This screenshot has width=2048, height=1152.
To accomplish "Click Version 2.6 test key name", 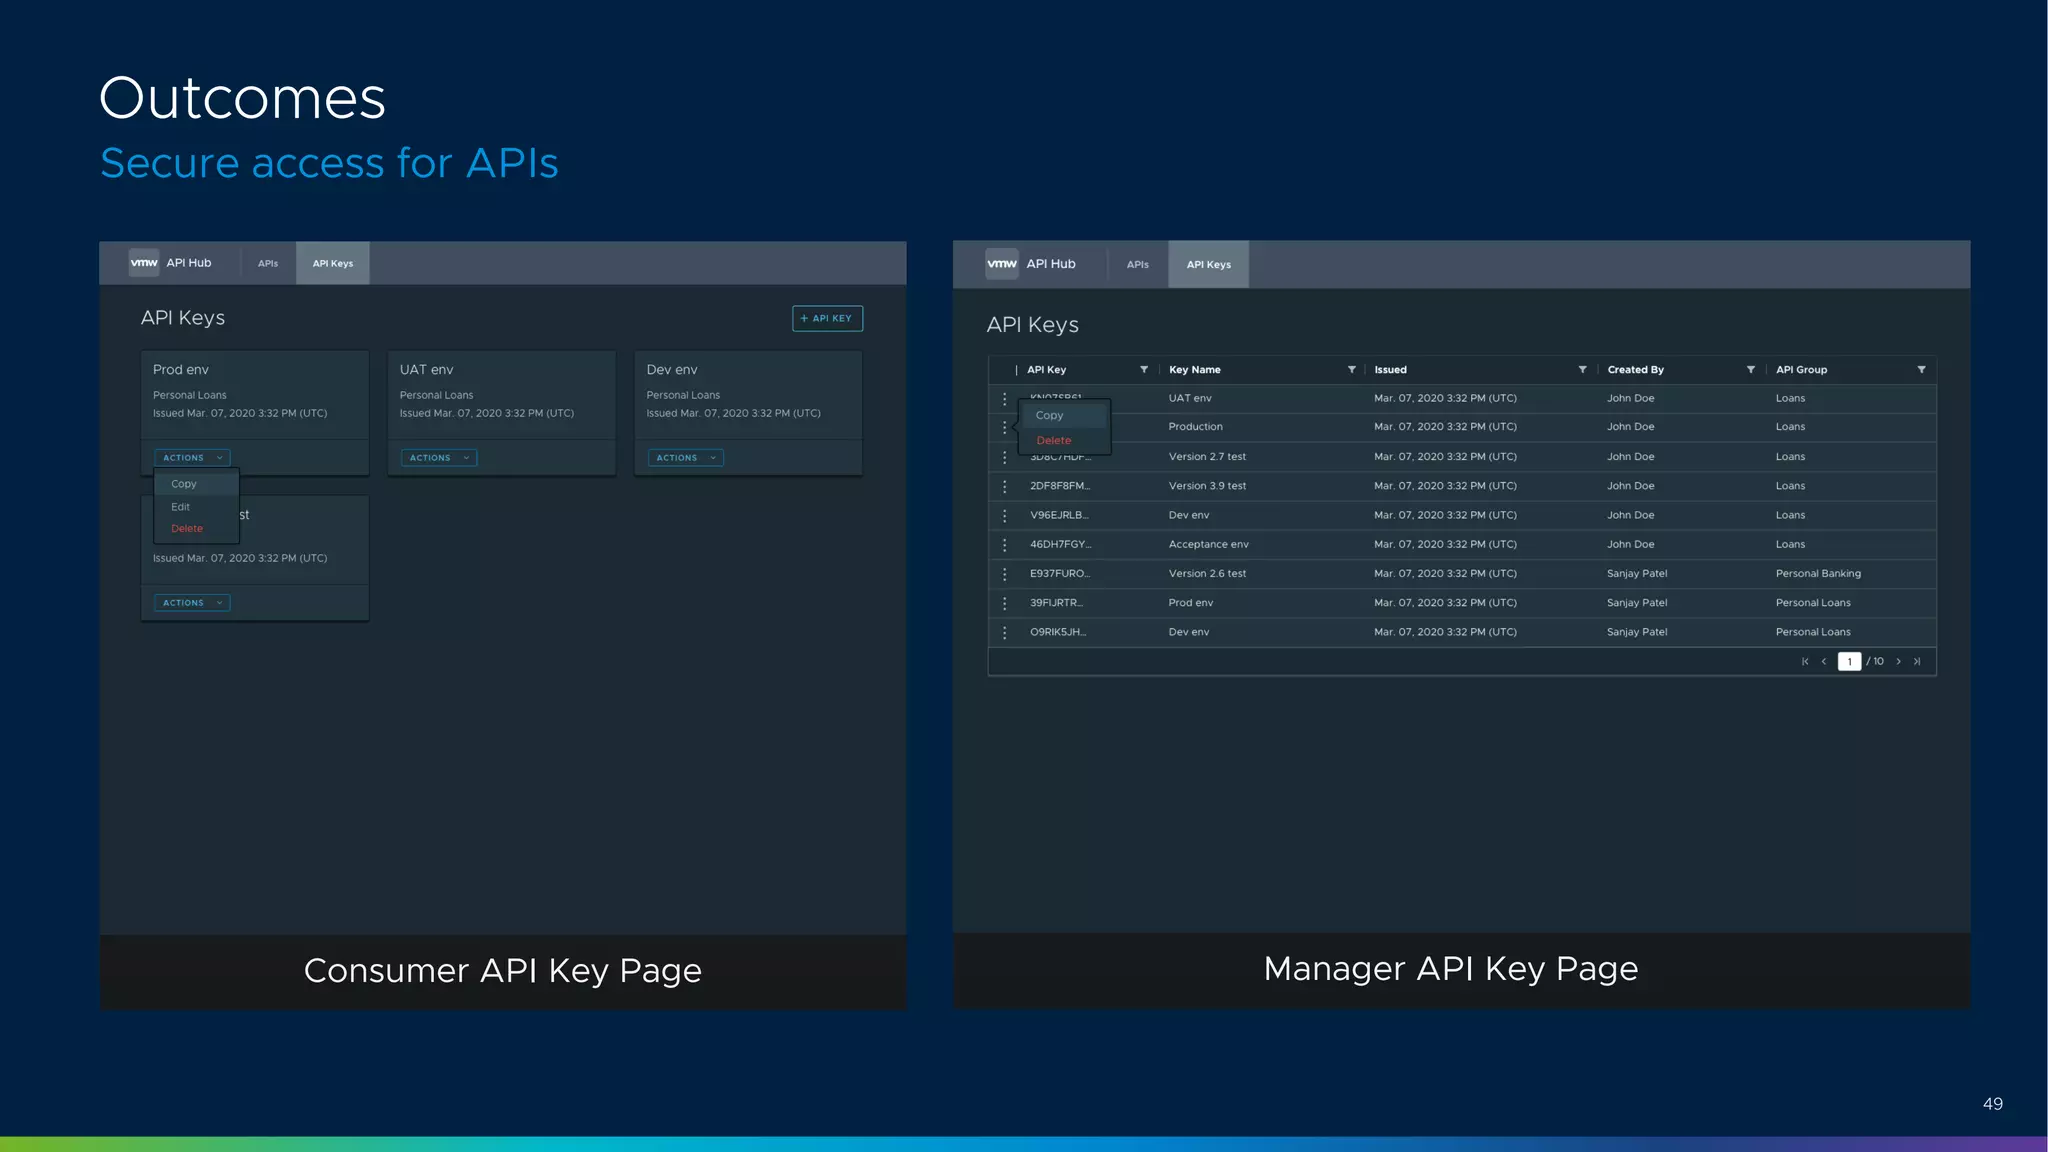I will (x=1208, y=574).
